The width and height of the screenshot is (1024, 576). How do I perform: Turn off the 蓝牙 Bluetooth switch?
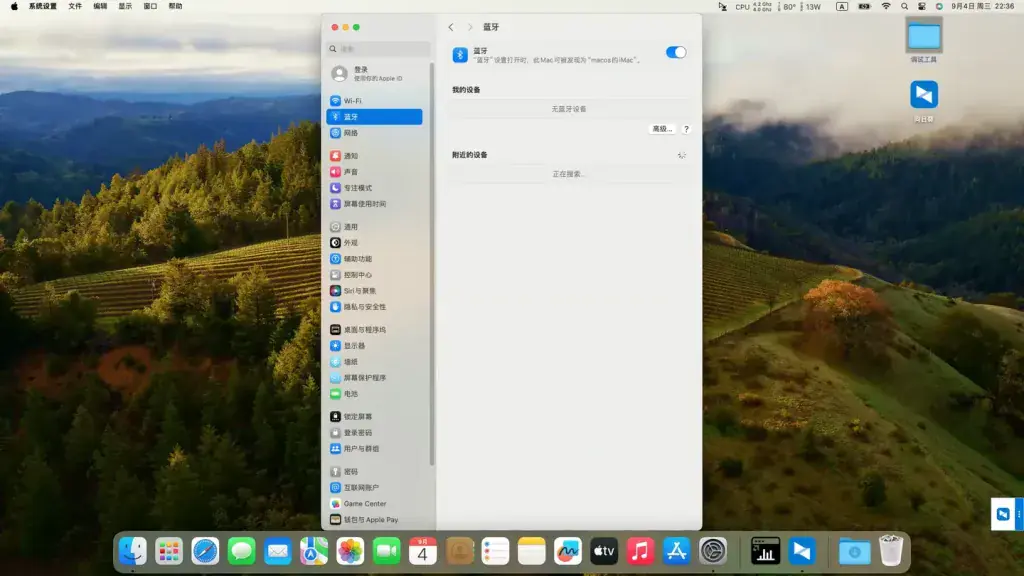(676, 52)
